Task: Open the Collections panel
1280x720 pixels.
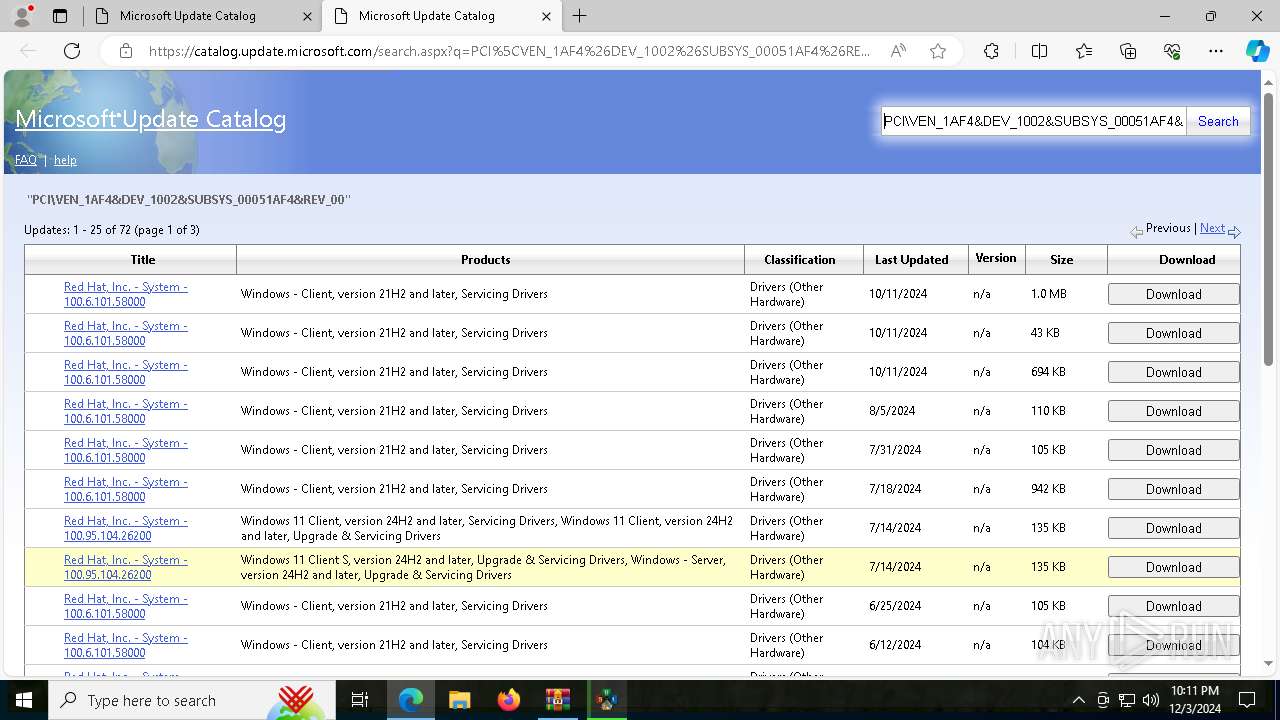Action: click(1128, 51)
